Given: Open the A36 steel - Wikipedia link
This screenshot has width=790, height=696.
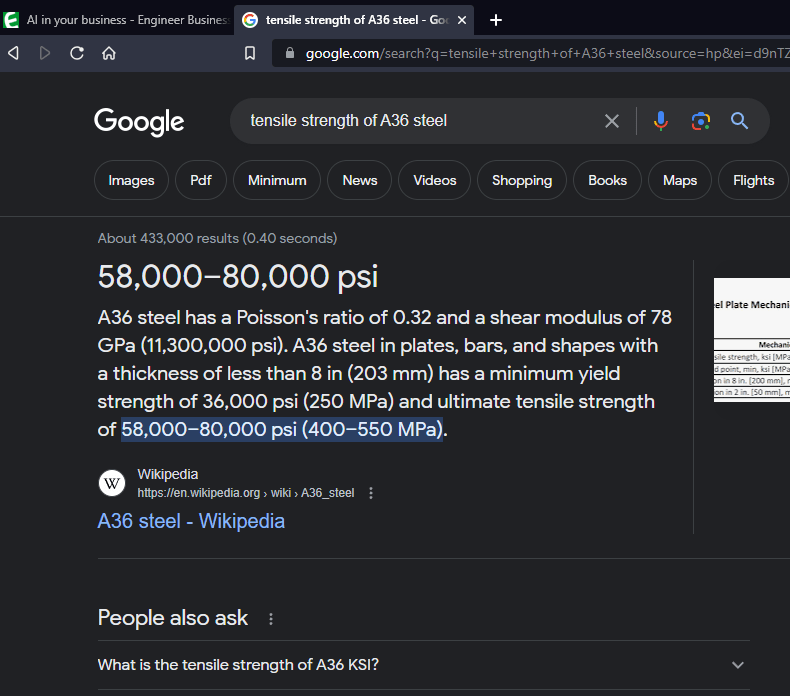Looking at the screenshot, I should pos(191,521).
